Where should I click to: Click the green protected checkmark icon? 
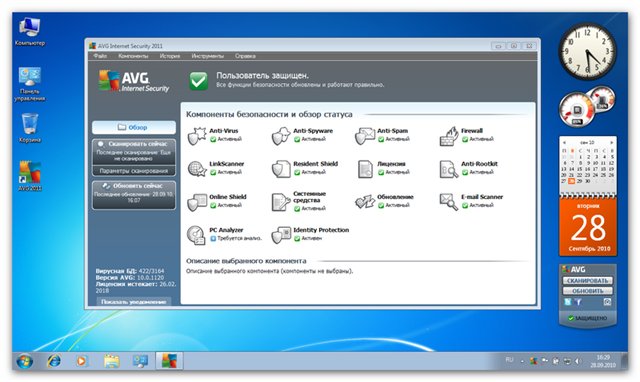[198, 80]
